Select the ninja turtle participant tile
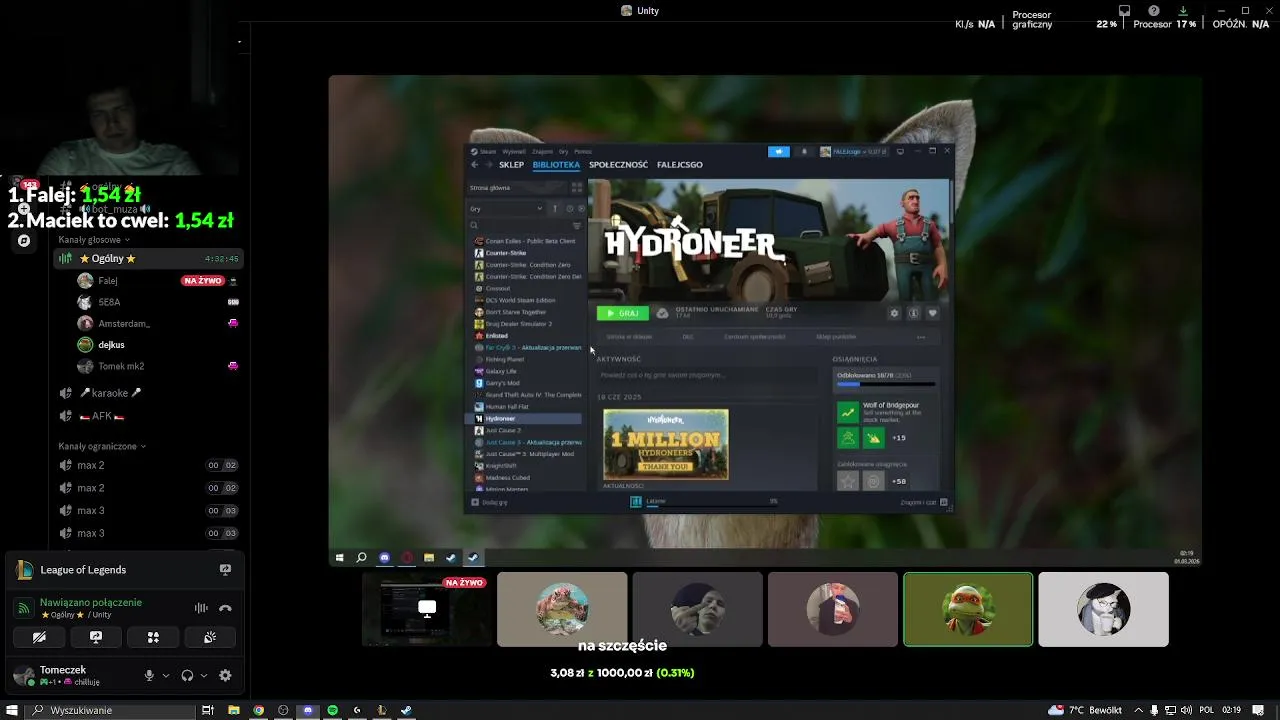Viewport: 1280px width, 720px height. tap(968, 609)
